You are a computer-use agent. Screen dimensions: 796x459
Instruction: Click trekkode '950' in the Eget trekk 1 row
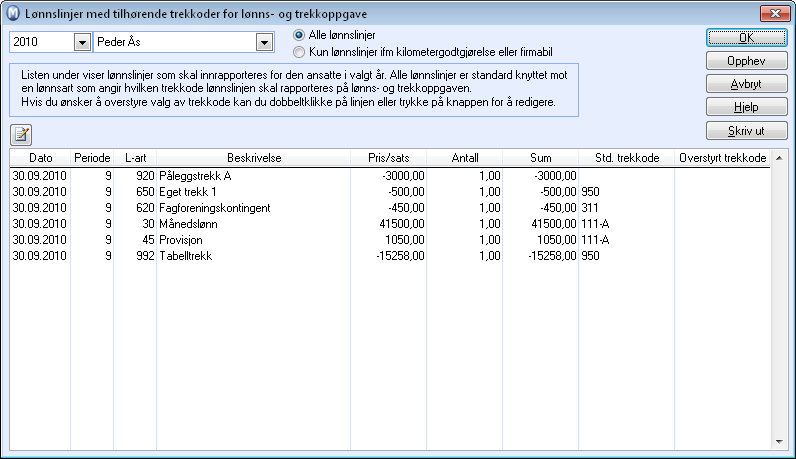click(590, 192)
